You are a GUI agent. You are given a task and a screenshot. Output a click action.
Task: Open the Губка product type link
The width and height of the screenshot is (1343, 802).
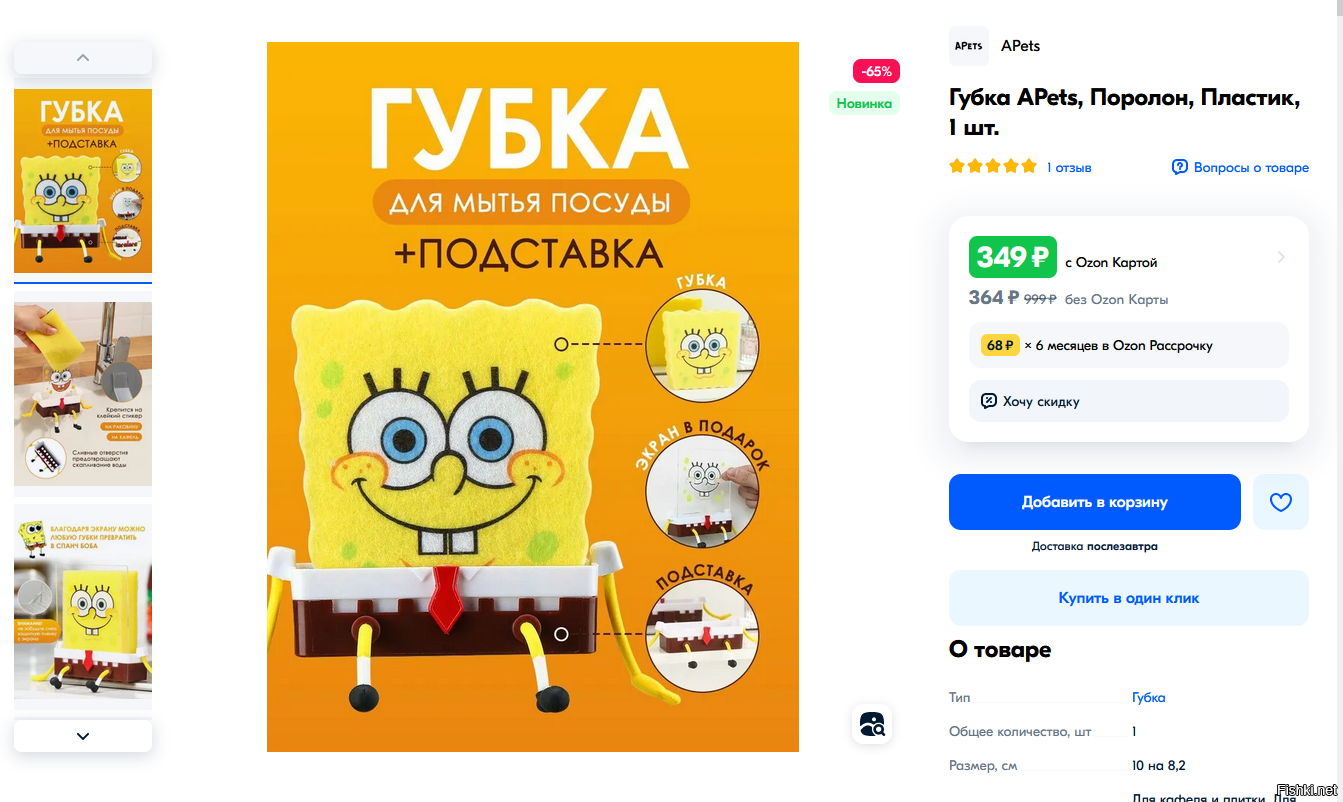1148,697
